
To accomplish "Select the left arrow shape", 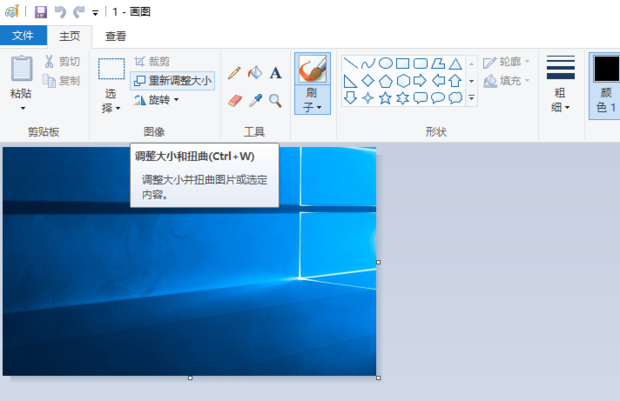I will [438, 81].
